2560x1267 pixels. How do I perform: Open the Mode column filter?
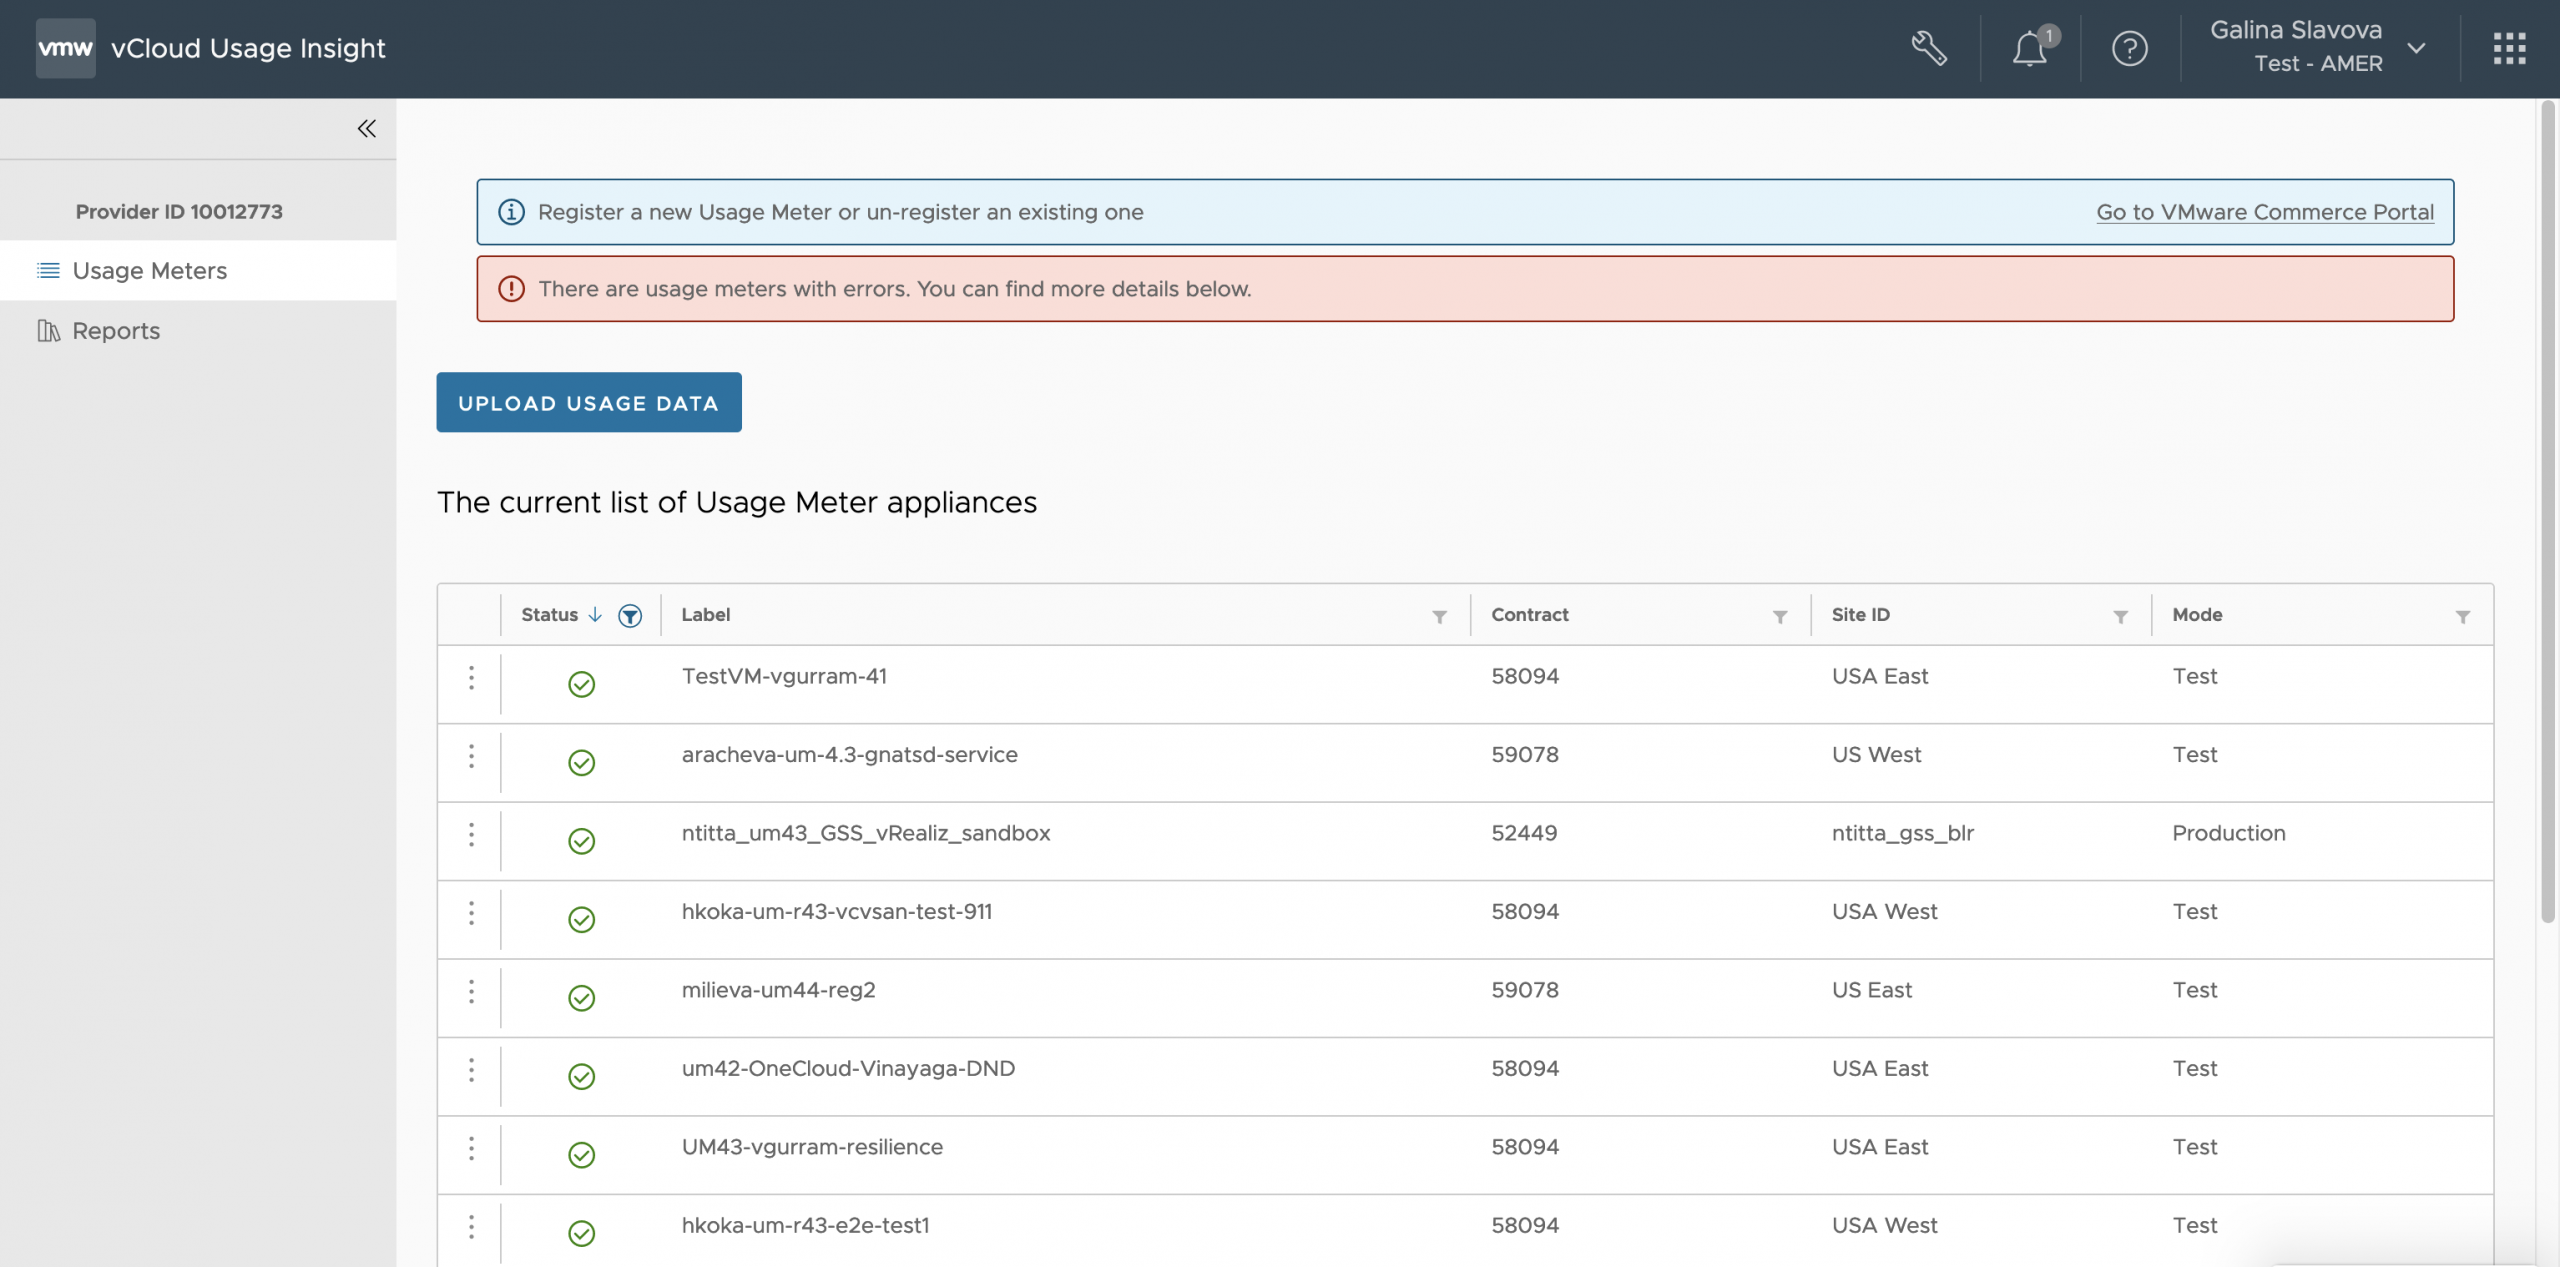2462,617
